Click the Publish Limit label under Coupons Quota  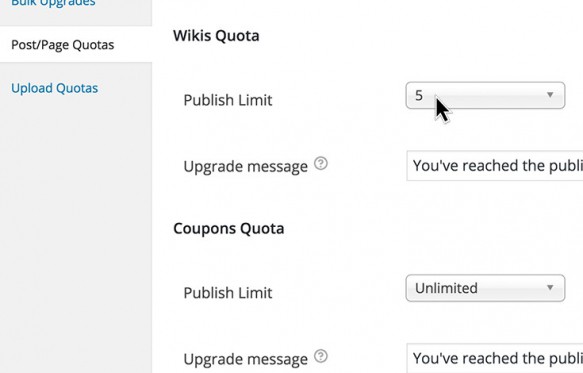228,293
